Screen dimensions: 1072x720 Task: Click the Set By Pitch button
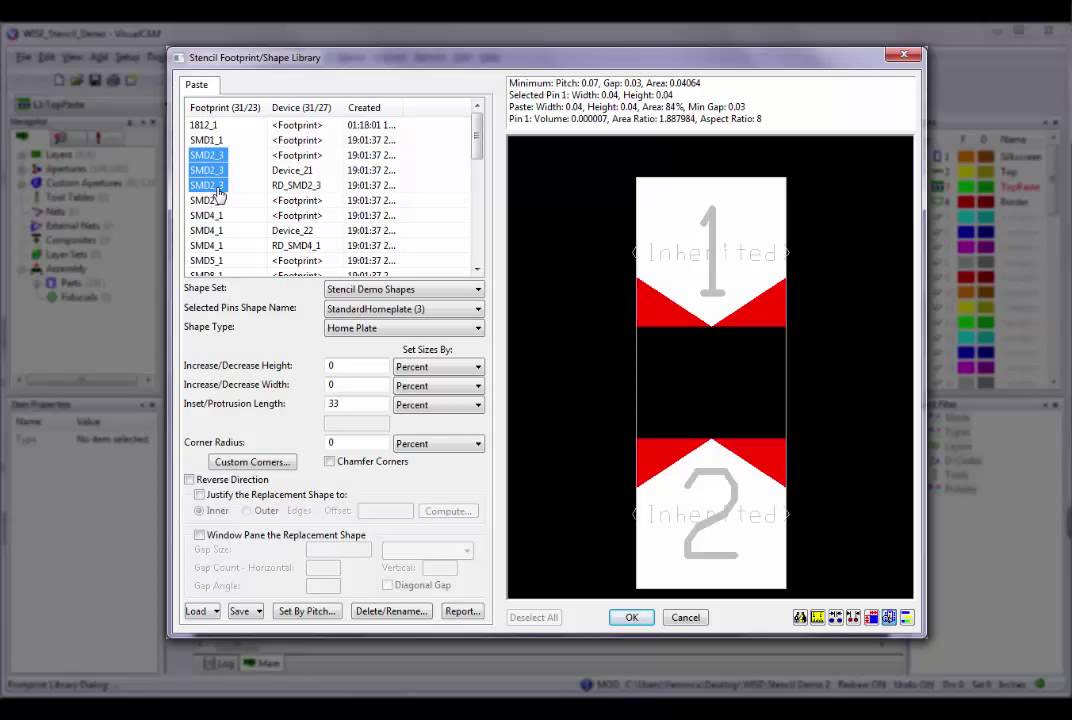[x=307, y=611]
